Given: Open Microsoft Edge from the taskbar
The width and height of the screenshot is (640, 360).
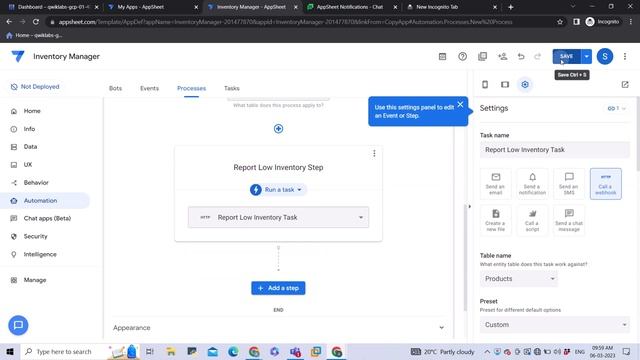Looking at the screenshot, I should 233,351.
